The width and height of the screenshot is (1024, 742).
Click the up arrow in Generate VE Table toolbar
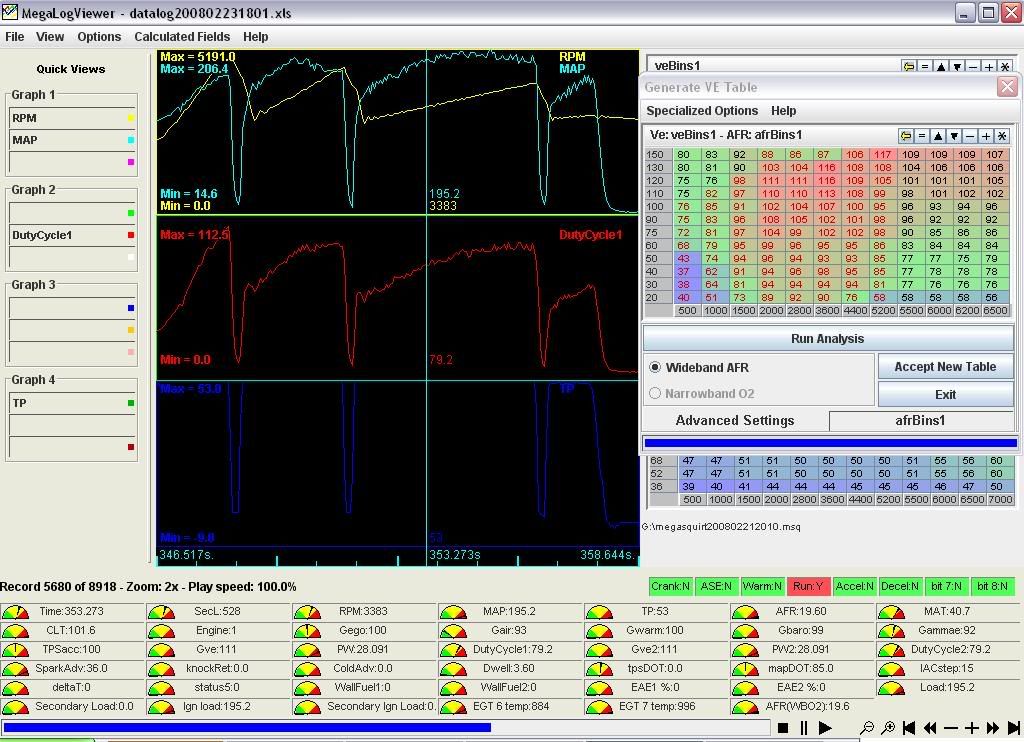(938, 136)
